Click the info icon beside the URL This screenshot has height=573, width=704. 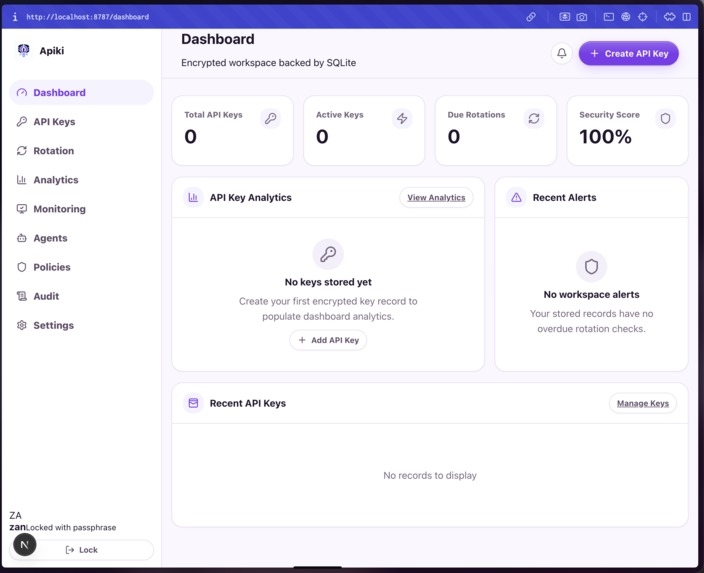[15, 17]
